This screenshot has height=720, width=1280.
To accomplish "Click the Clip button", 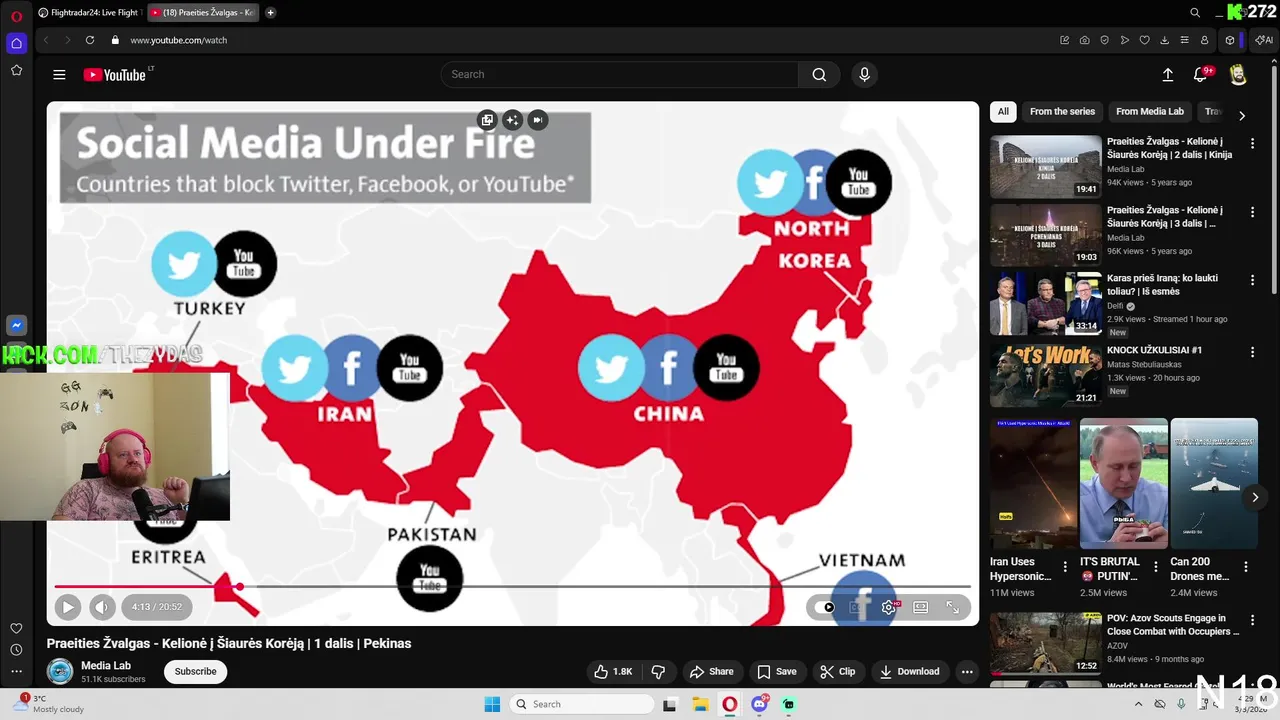I will [x=838, y=671].
